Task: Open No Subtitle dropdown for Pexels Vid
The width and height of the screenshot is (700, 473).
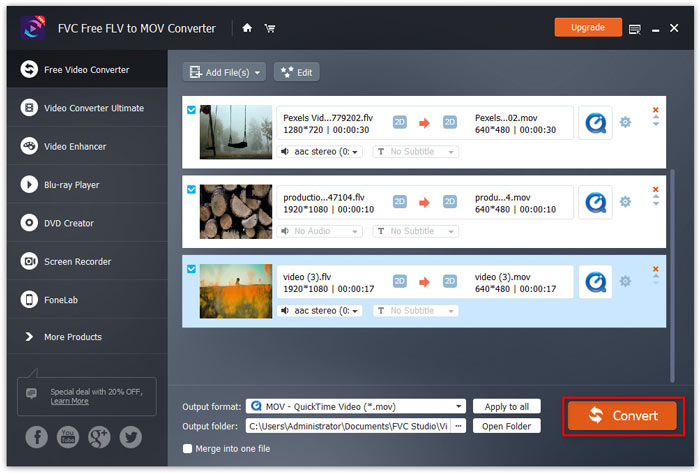Action: [416, 152]
